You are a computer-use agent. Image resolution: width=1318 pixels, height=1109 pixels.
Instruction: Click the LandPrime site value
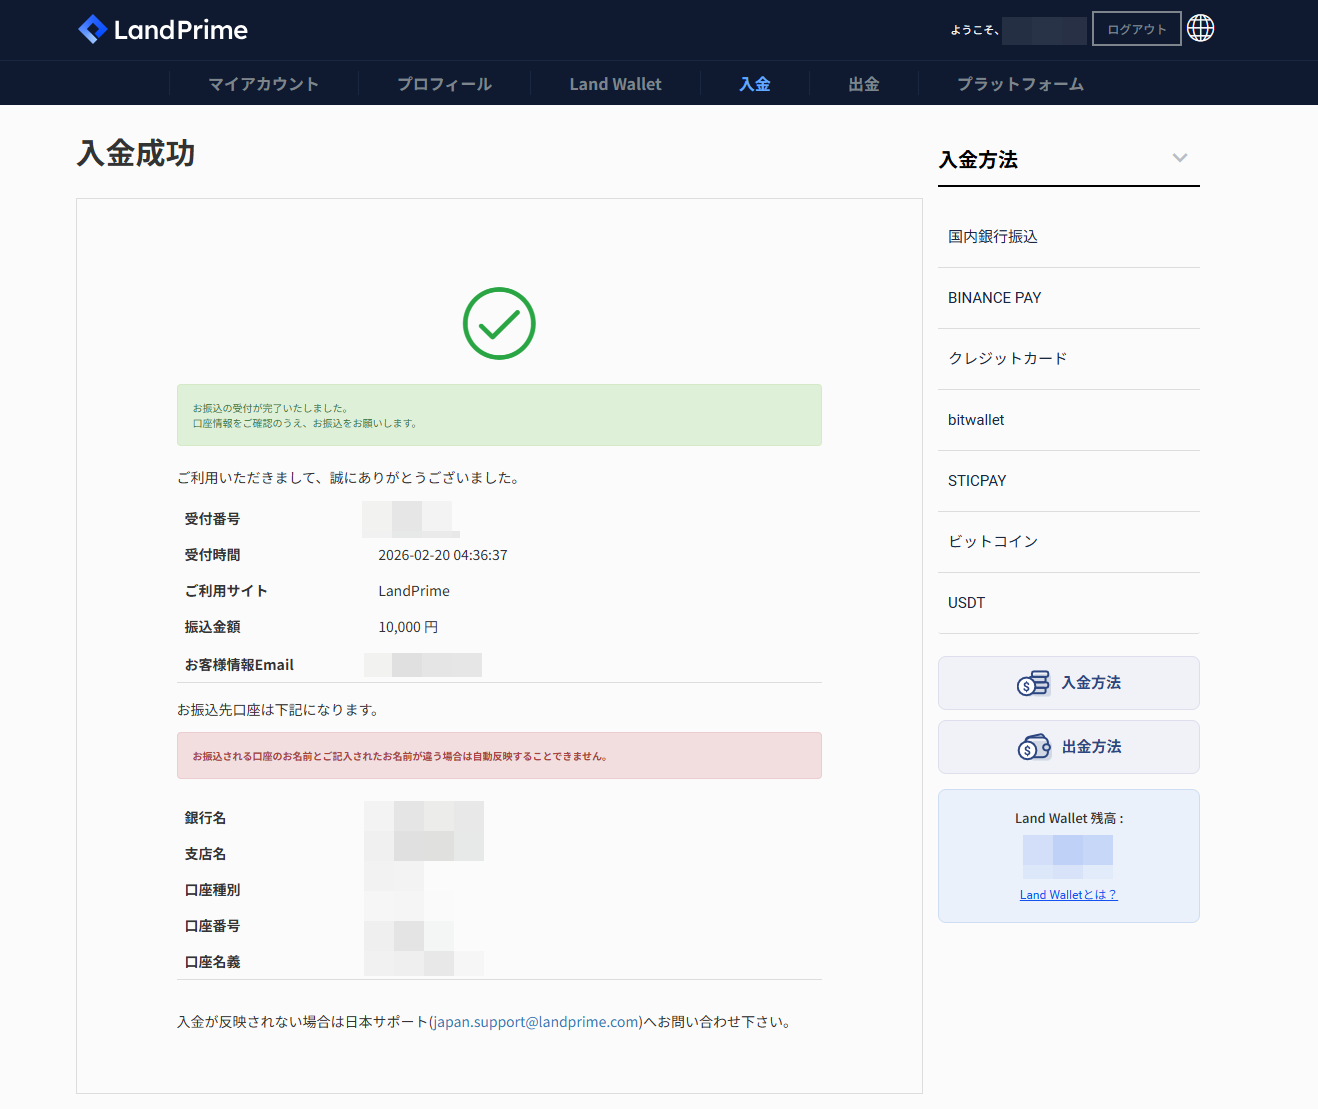pos(414,591)
